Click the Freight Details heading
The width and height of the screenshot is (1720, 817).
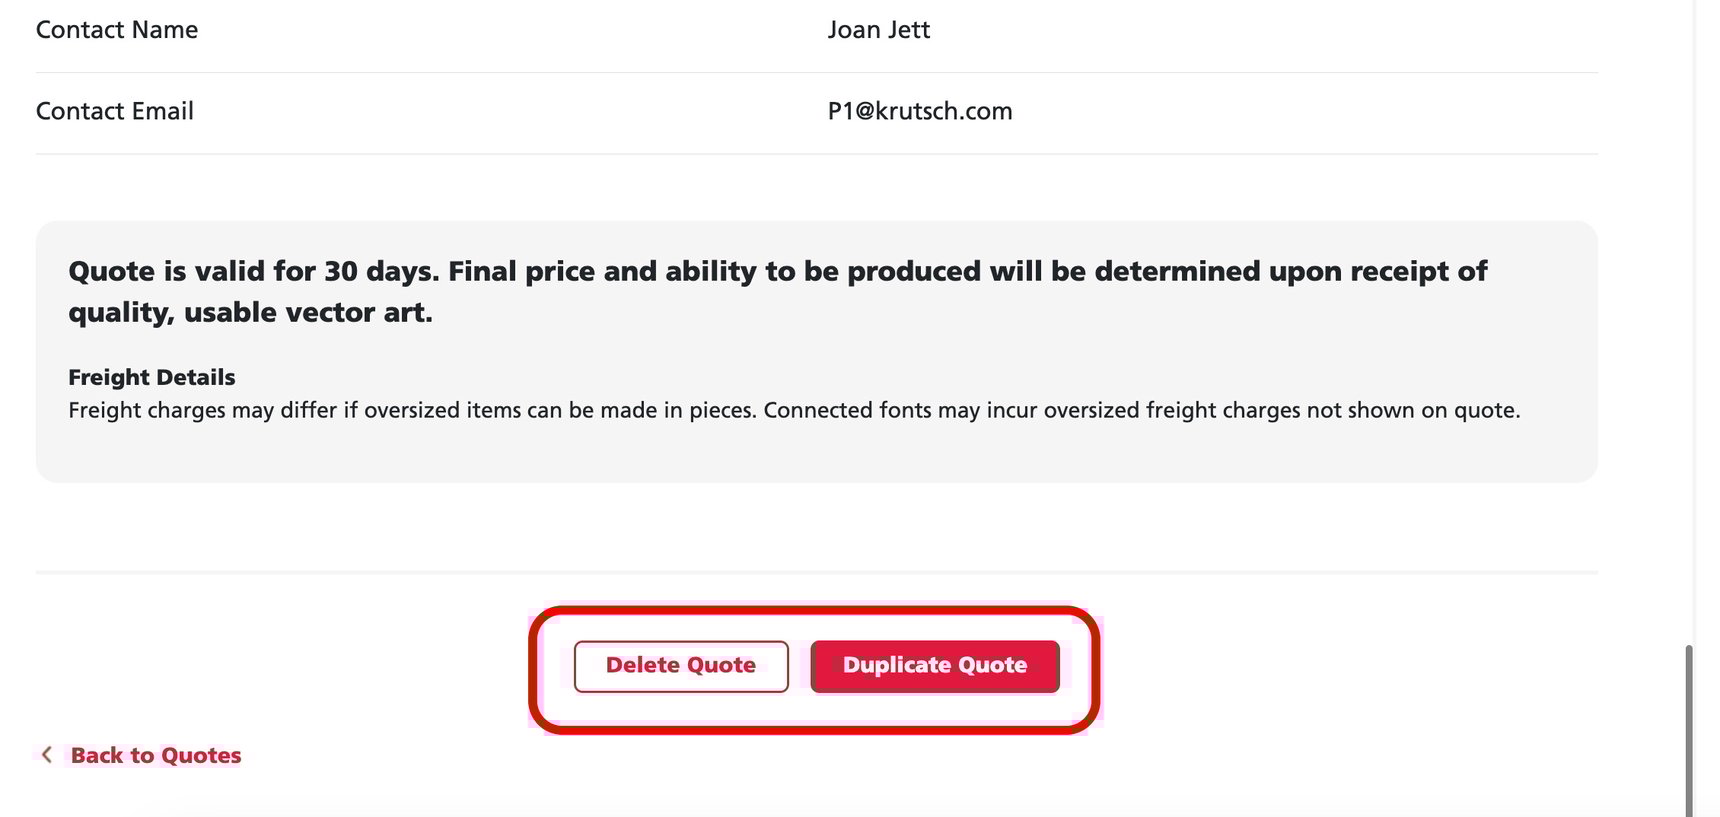(152, 377)
